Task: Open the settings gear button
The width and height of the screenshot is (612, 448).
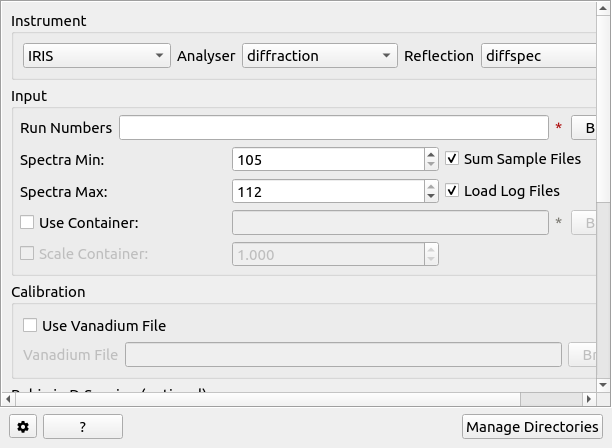Action: pyautogui.click(x=23, y=427)
